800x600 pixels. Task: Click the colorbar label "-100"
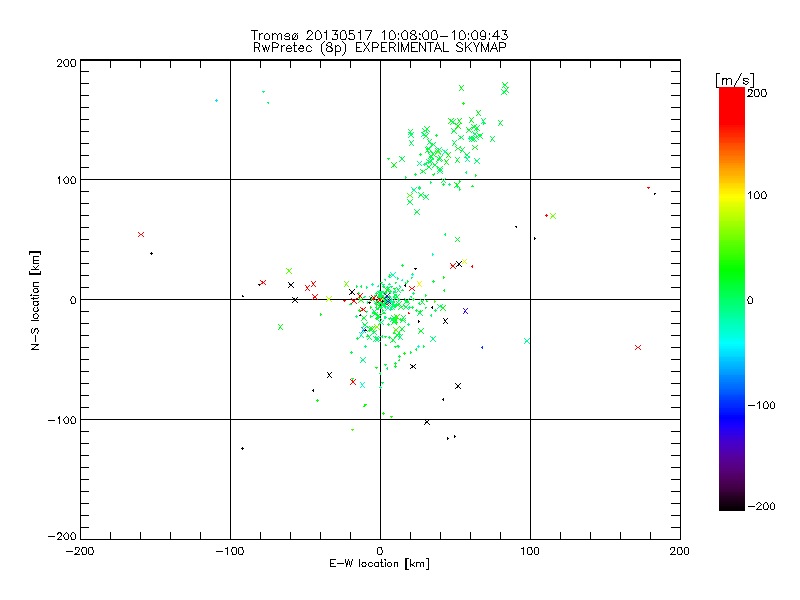coord(761,406)
